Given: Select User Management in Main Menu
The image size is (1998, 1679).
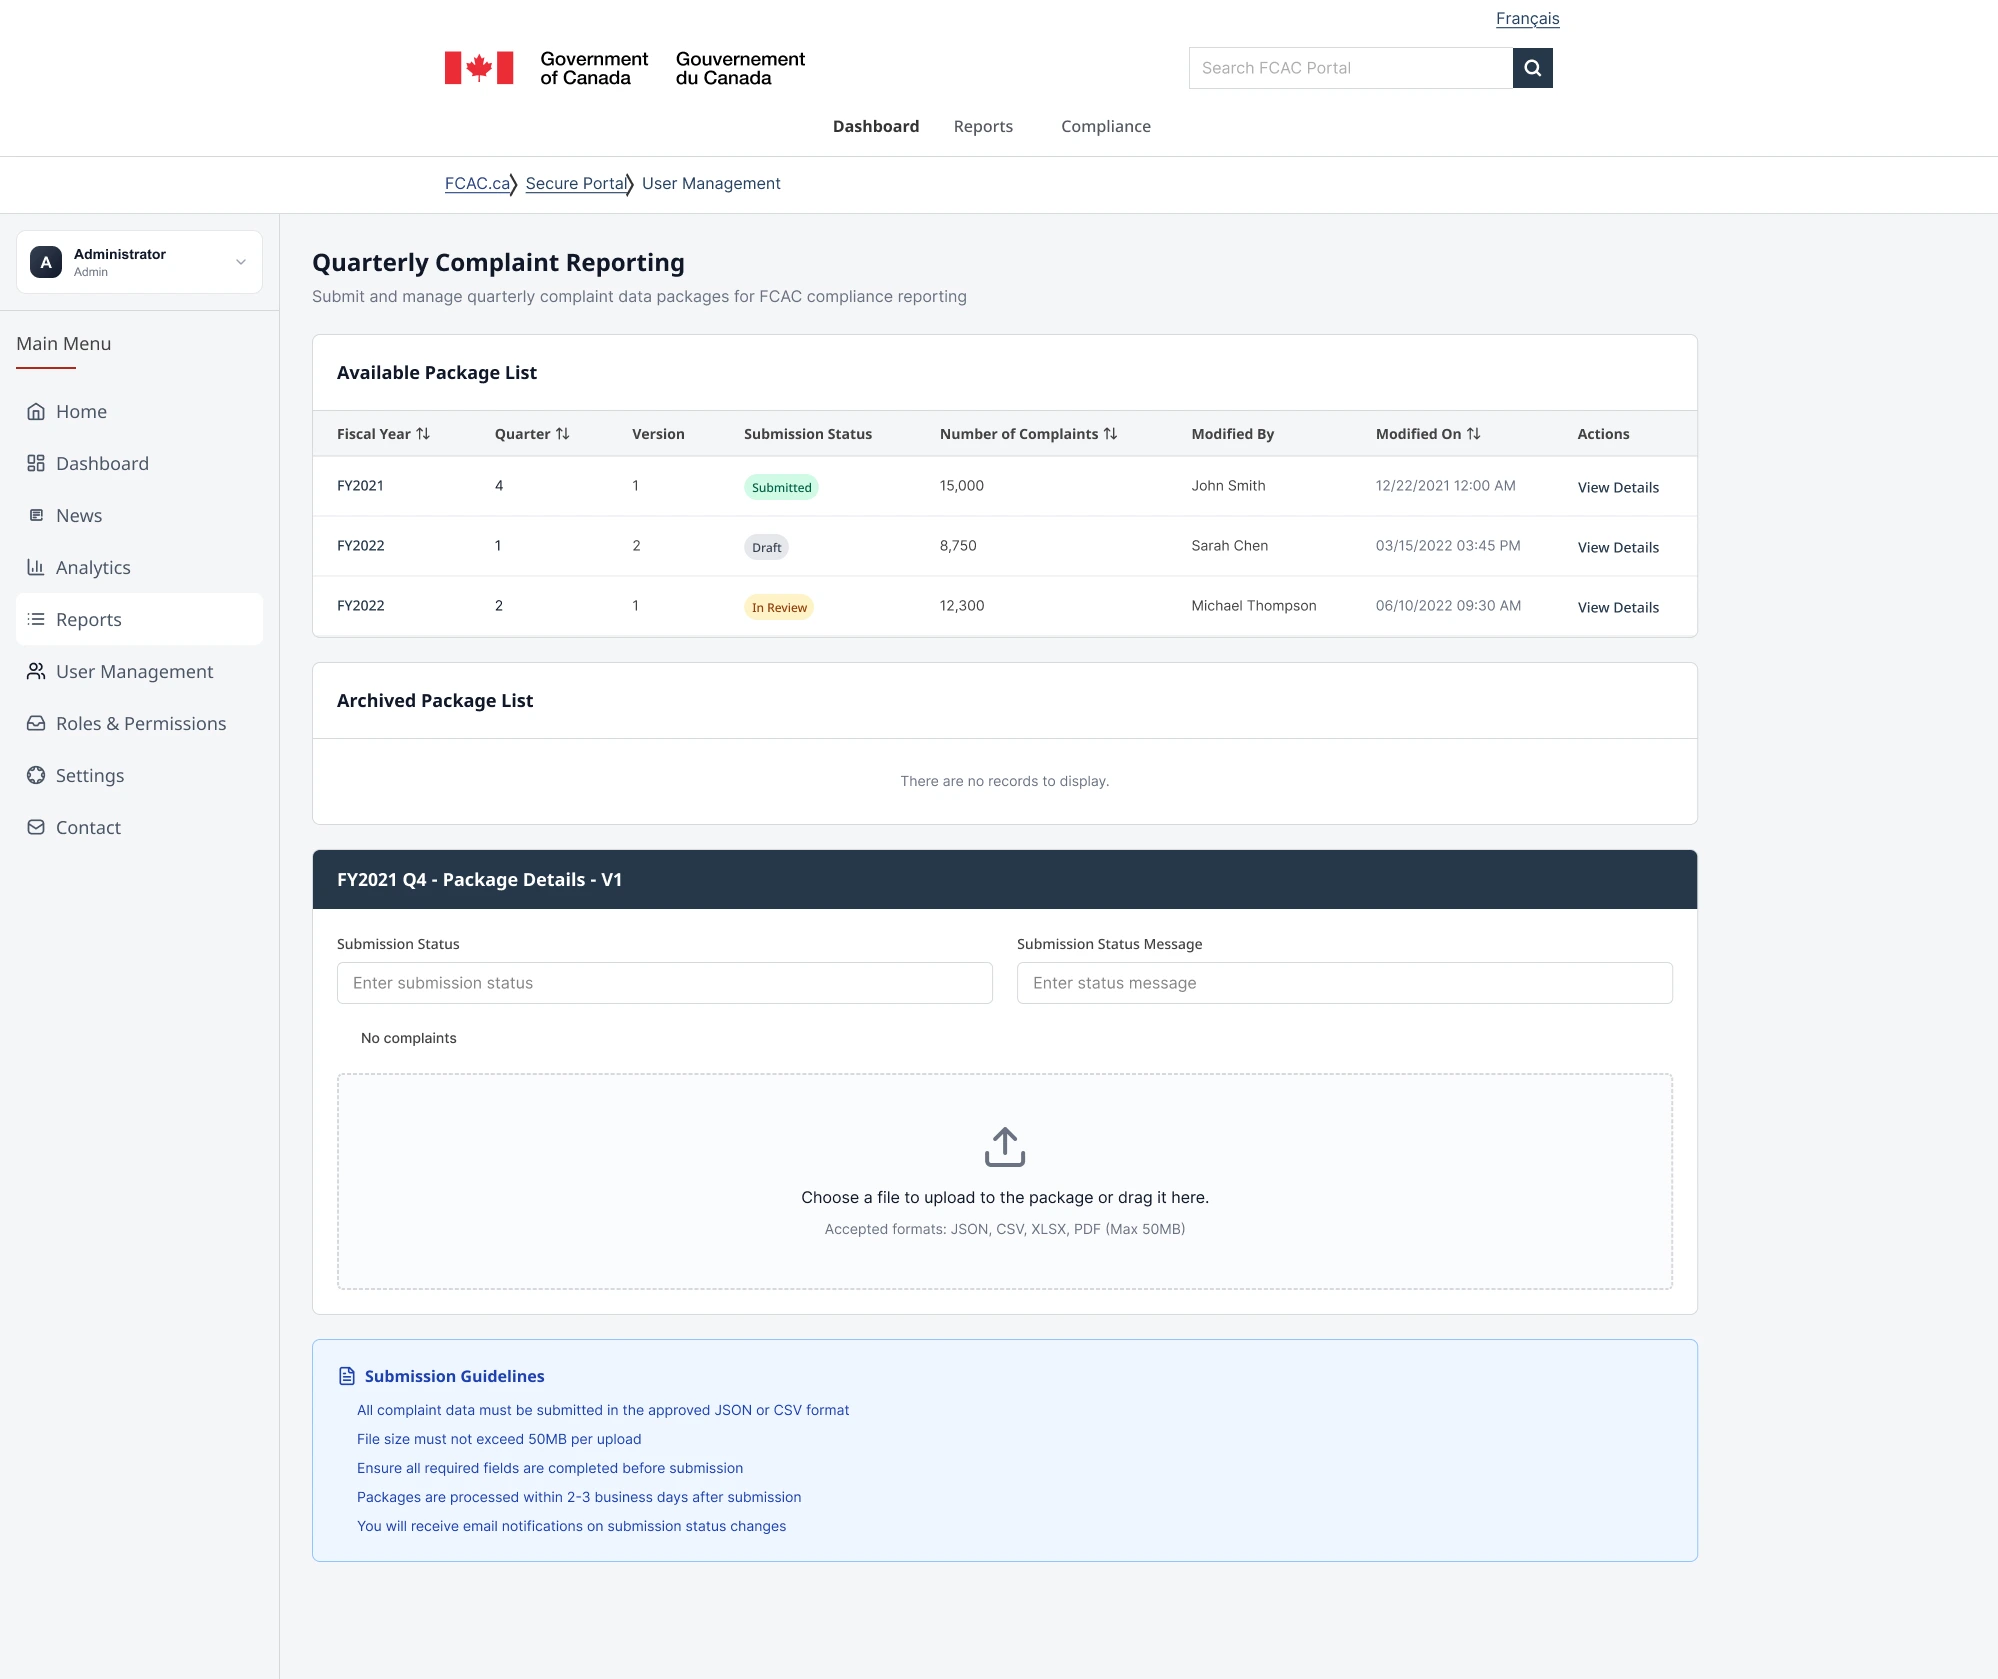Looking at the screenshot, I should [x=139, y=671].
